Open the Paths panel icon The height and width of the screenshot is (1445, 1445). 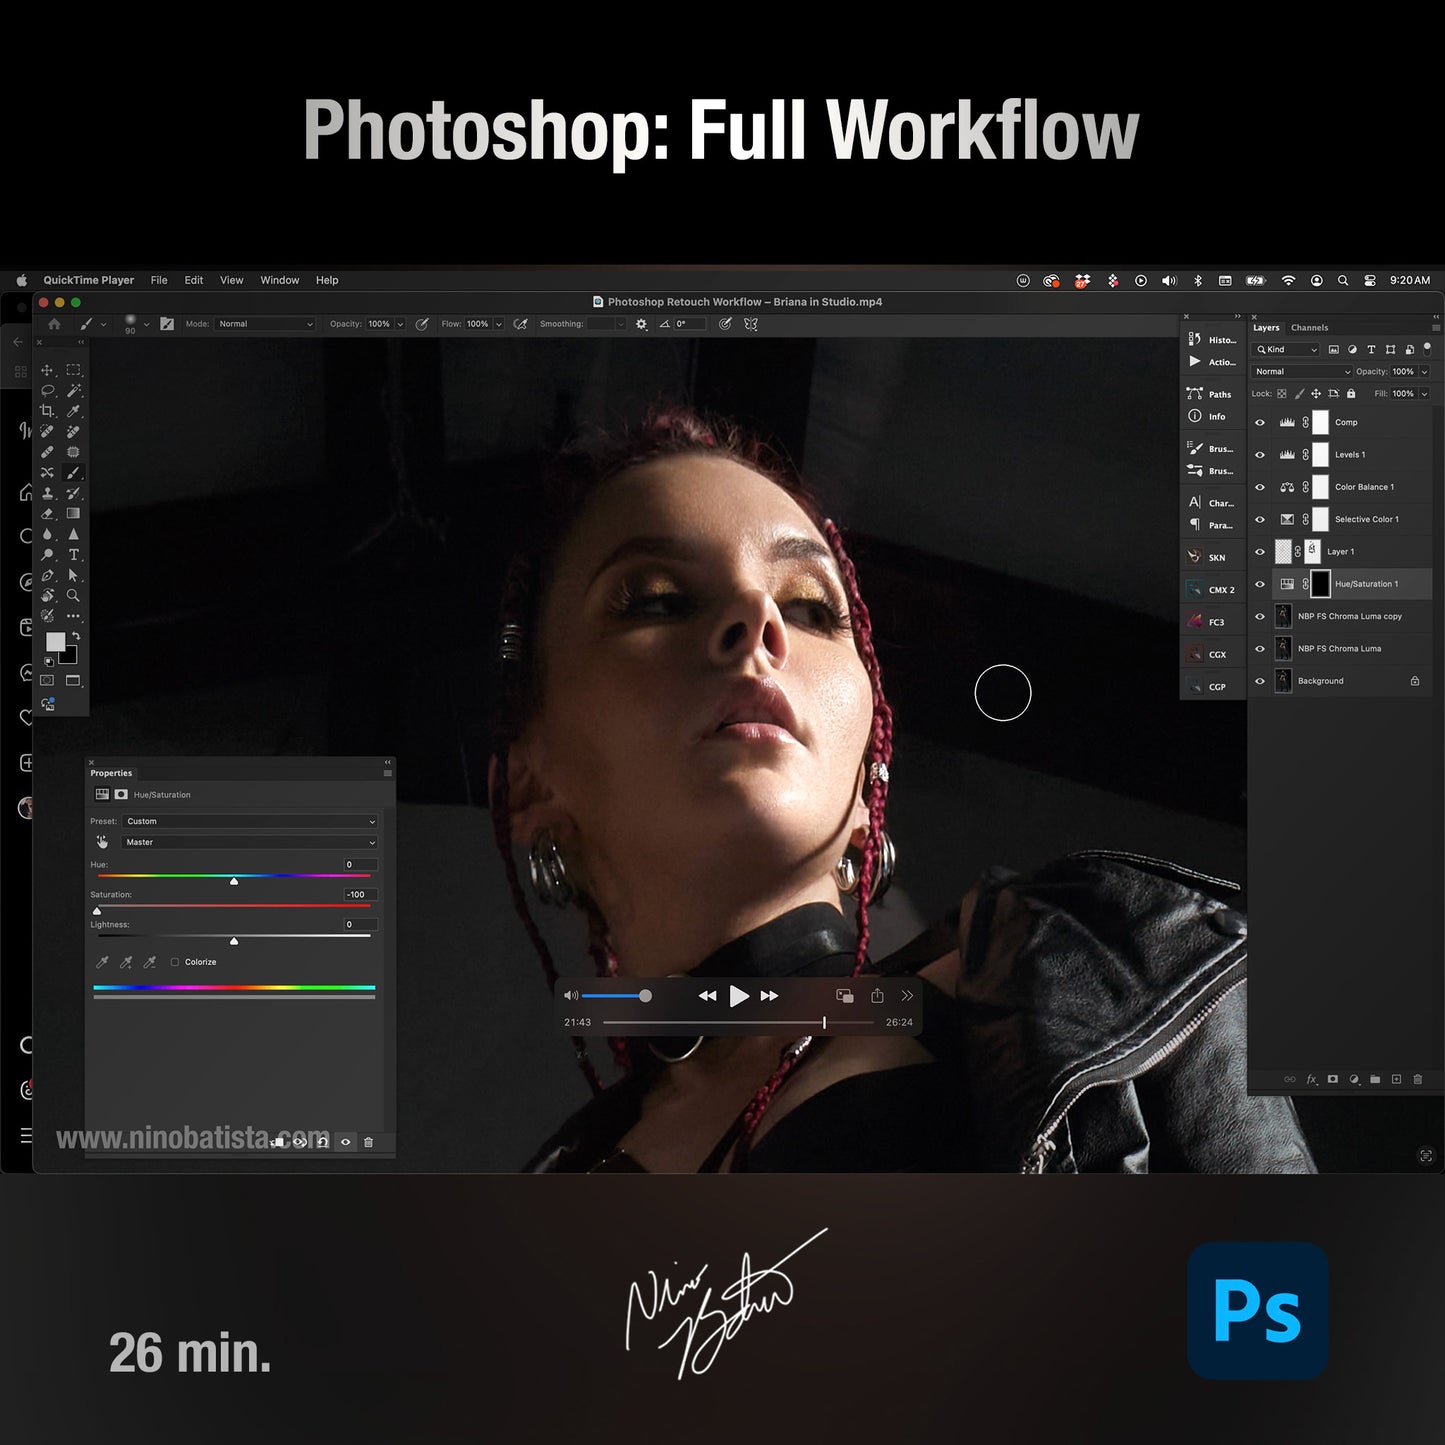pos(1195,394)
